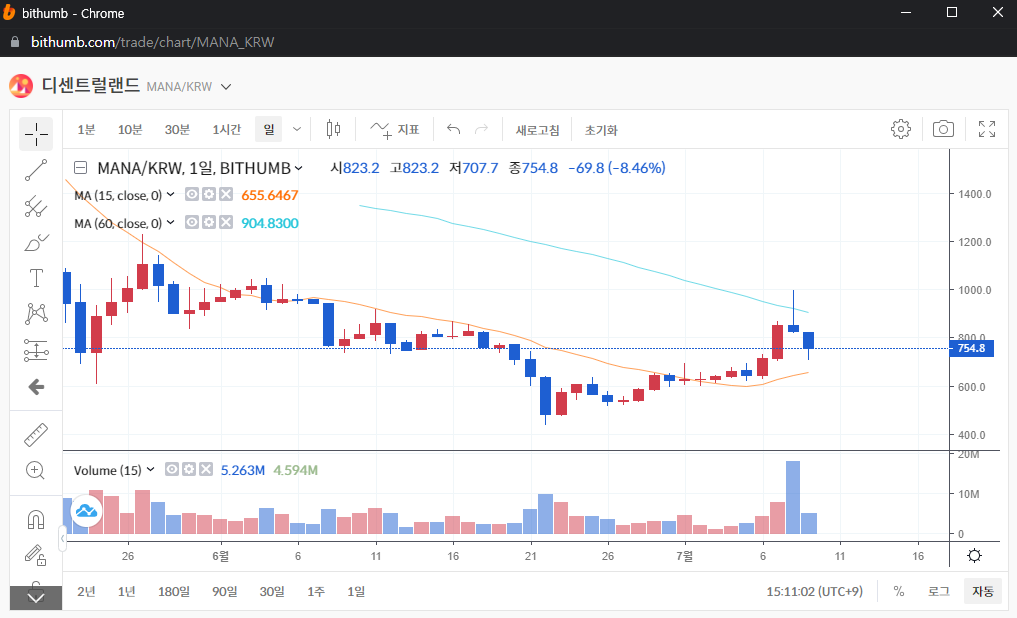Expand the MANA/KRW, 1일, BITHUMB symbol dropdown
Viewport: 1017px width, 618px height.
click(298, 168)
